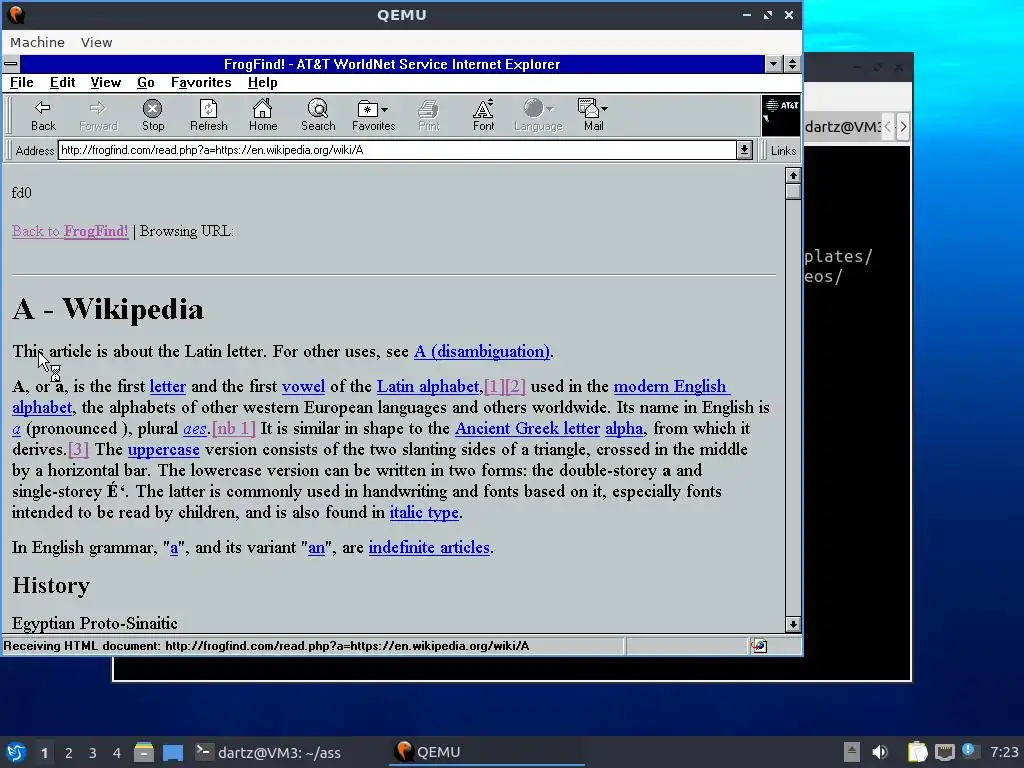Click the IE window restore arrows button
The height and width of the screenshot is (768, 1024).
(x=792, y=64)
